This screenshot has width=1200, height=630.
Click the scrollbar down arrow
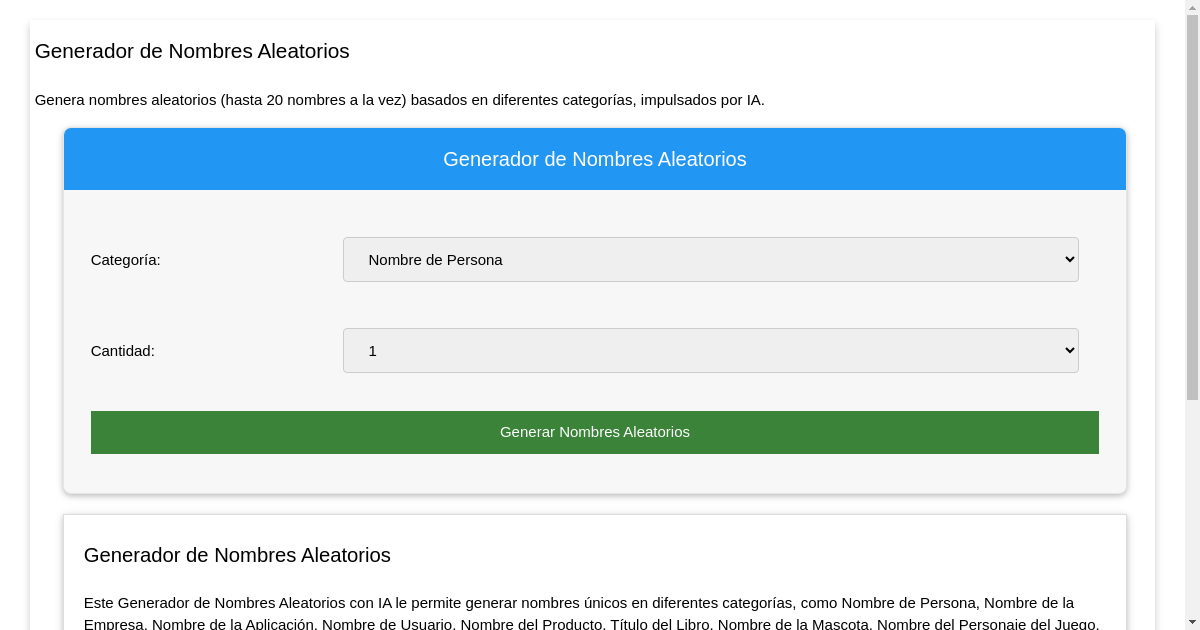(x=1193, y=622)
